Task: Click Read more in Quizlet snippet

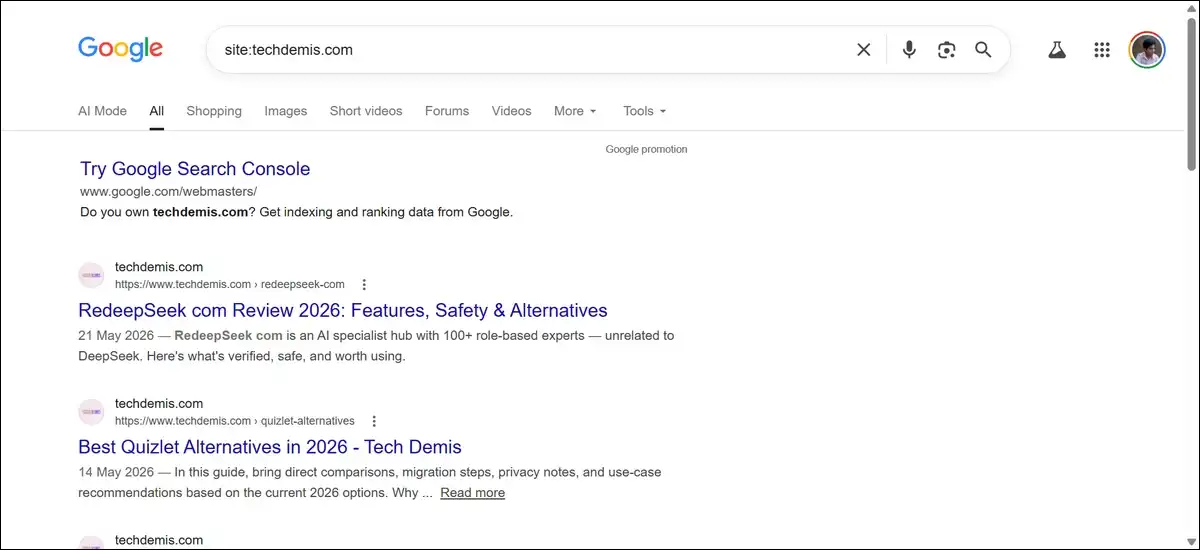Action: click(472, 493)
